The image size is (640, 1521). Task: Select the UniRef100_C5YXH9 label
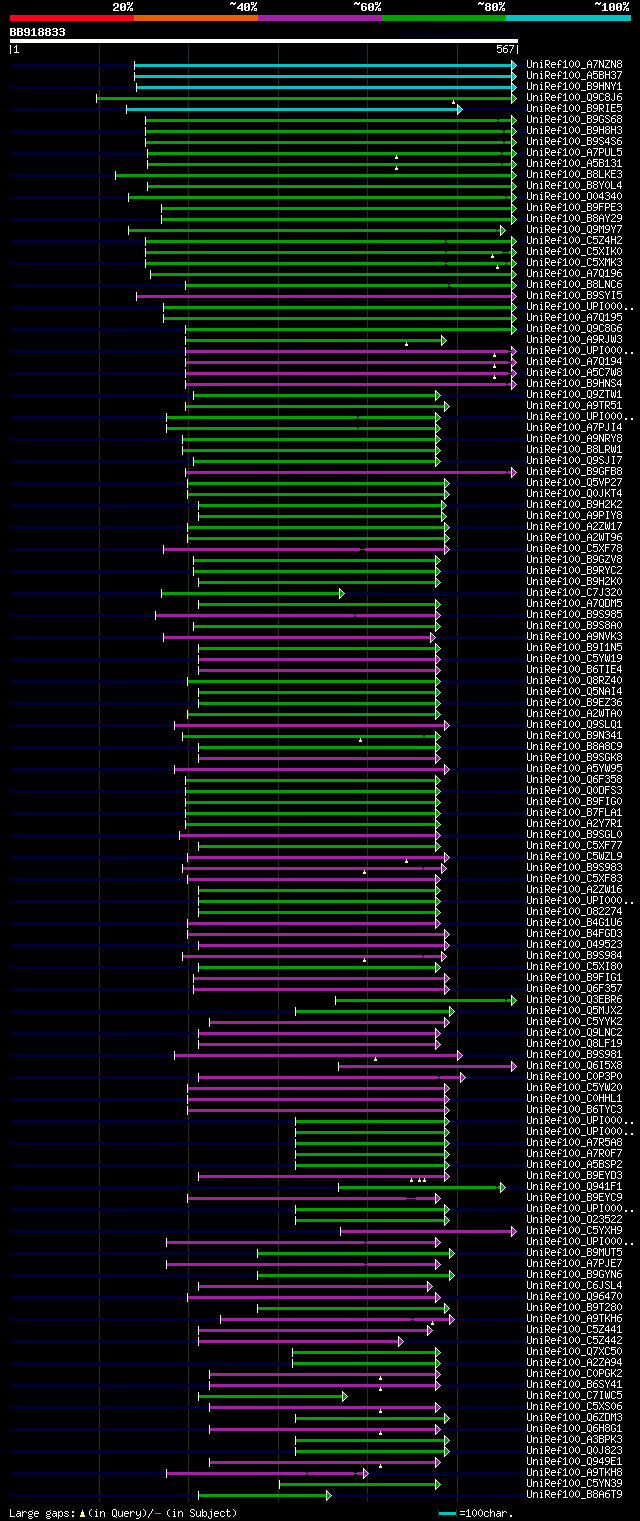pyautogui.click(x=574, y=1230)
